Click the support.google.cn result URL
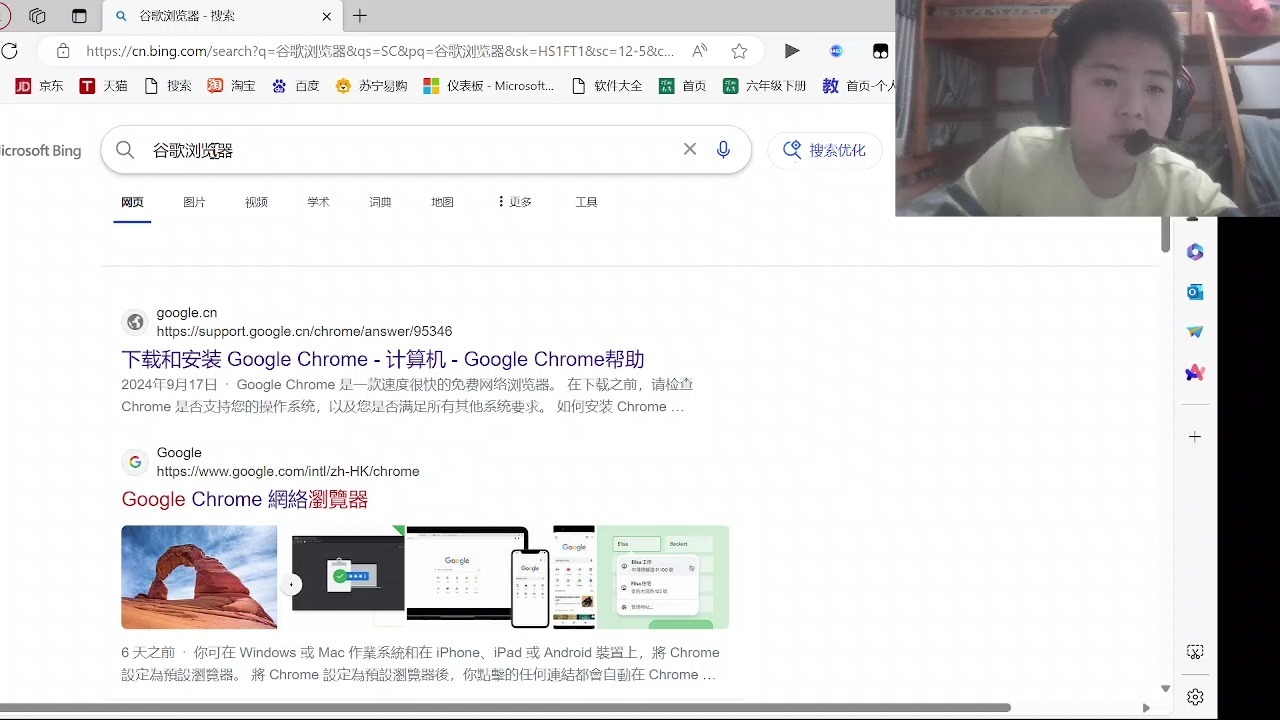The height and width of the screenshot is (720, 1280). pyautogui.click(x=304, y=331)
